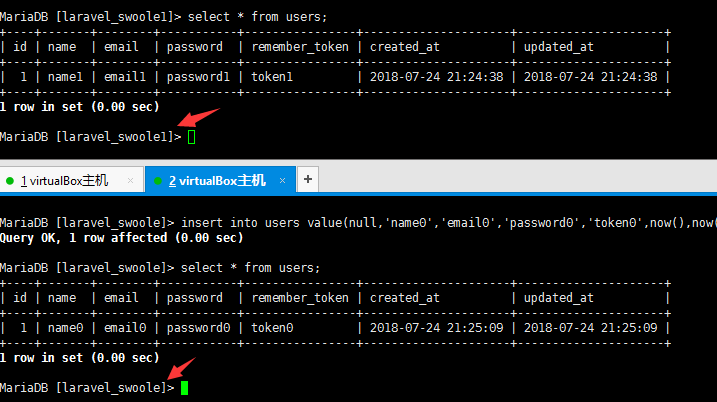The width and height of the screenshot is (717, 402).
Task: Click the remember_token header in upper table
Action: 300,47
